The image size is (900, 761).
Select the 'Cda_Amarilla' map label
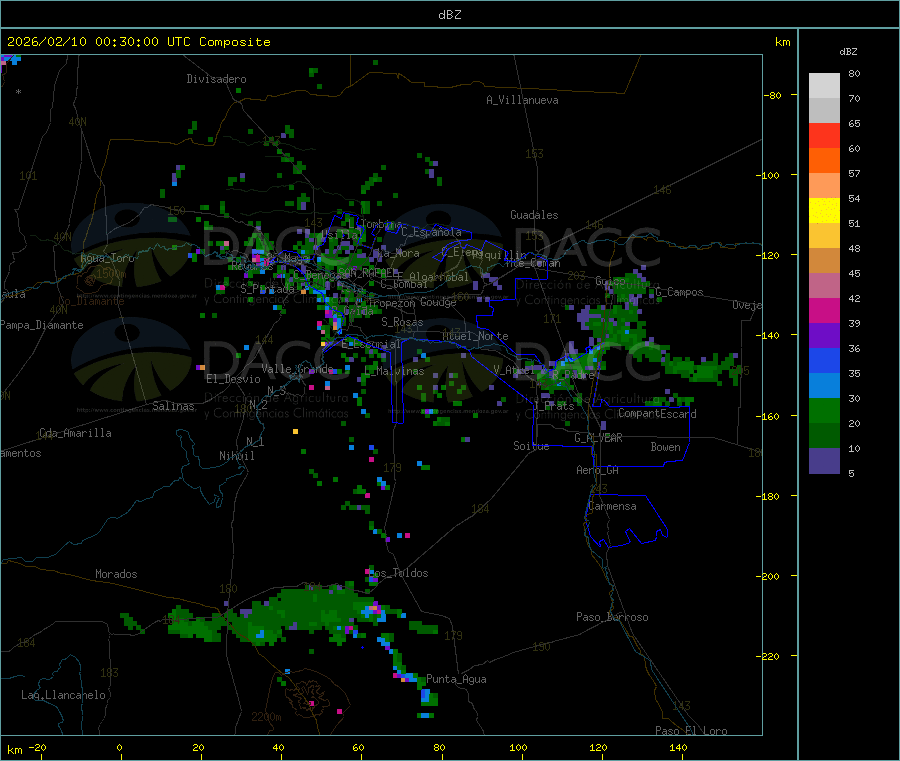75,433
